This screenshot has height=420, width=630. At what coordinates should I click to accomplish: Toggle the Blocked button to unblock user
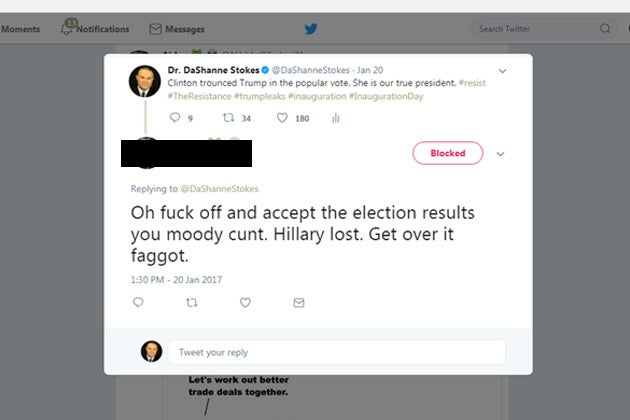[448, 153]
